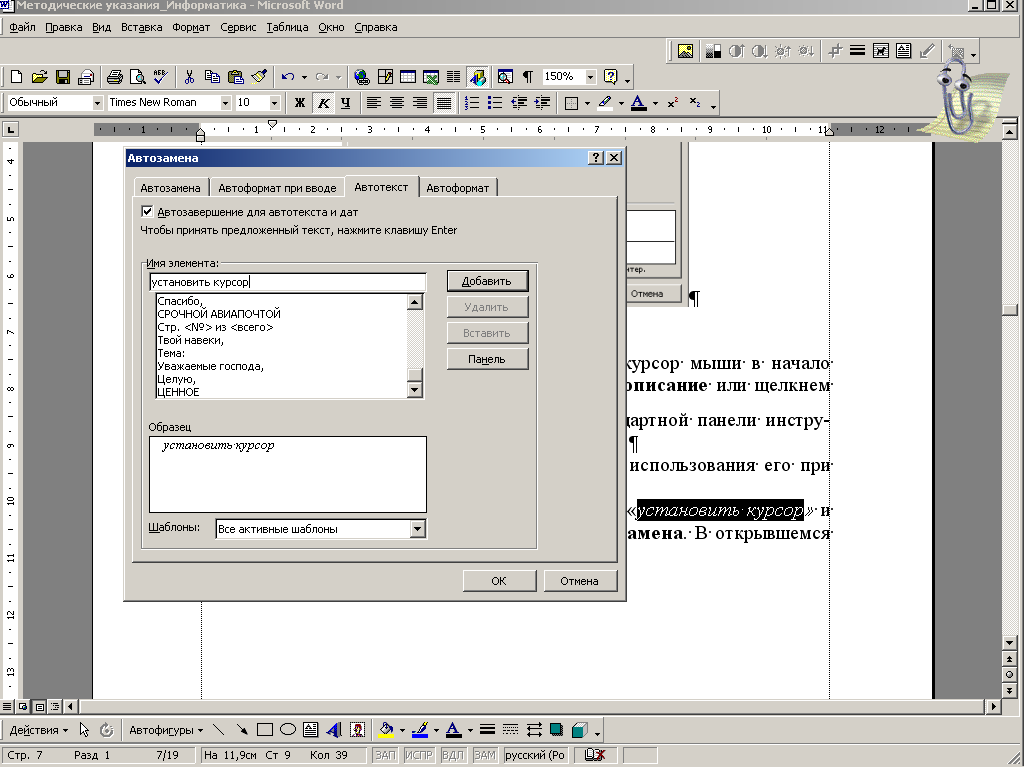Open the Действия drawing menu
Screen dimensions: 1024x768
pos(39,730)
